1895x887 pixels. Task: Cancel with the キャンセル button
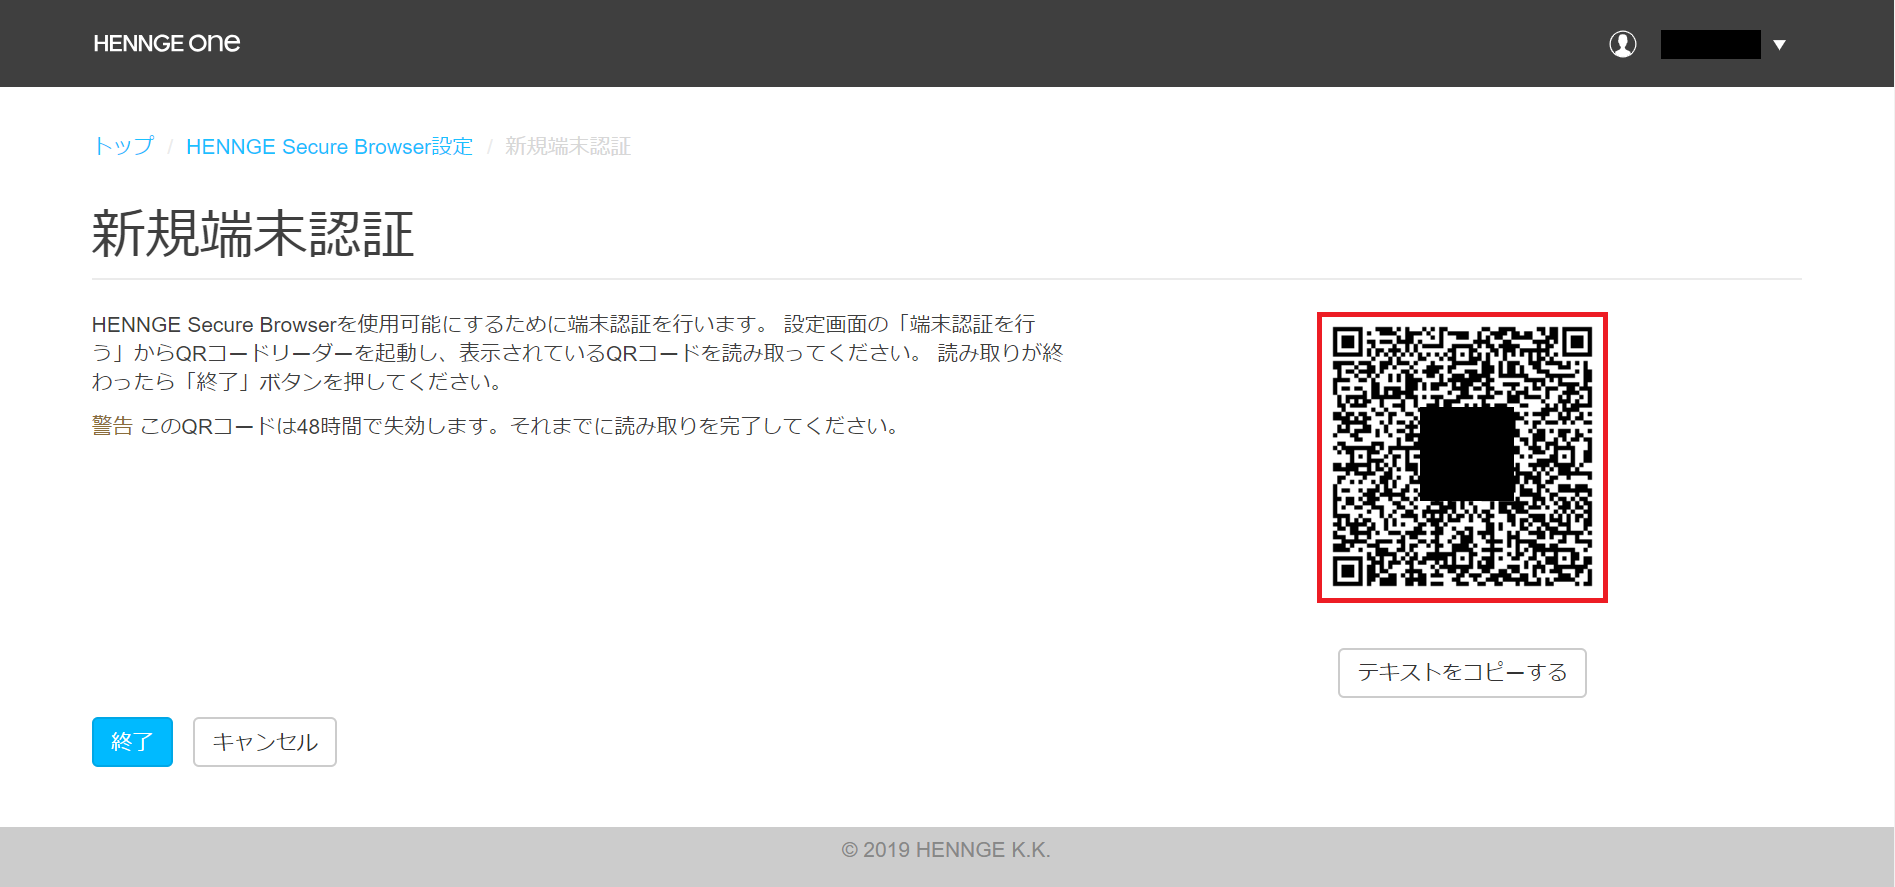[x=264, y=742]
